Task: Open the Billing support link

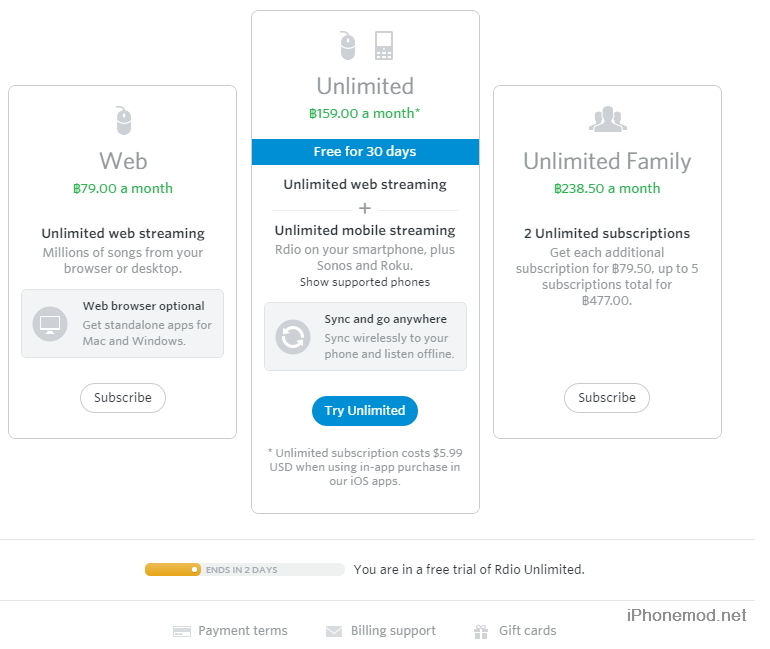Action: [x=393, y=631]
